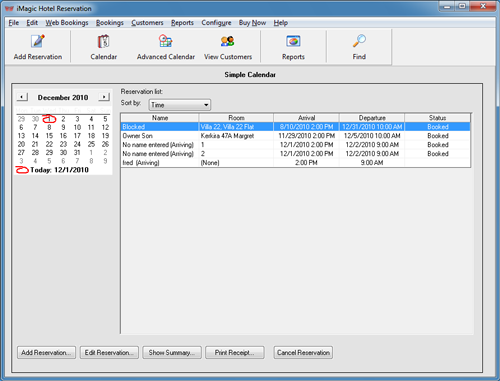This screenshot has width=500, height=381.
Task: Click the Add Reservation toolbar icon
Action: pyautogui.click(x=38, y=41)
